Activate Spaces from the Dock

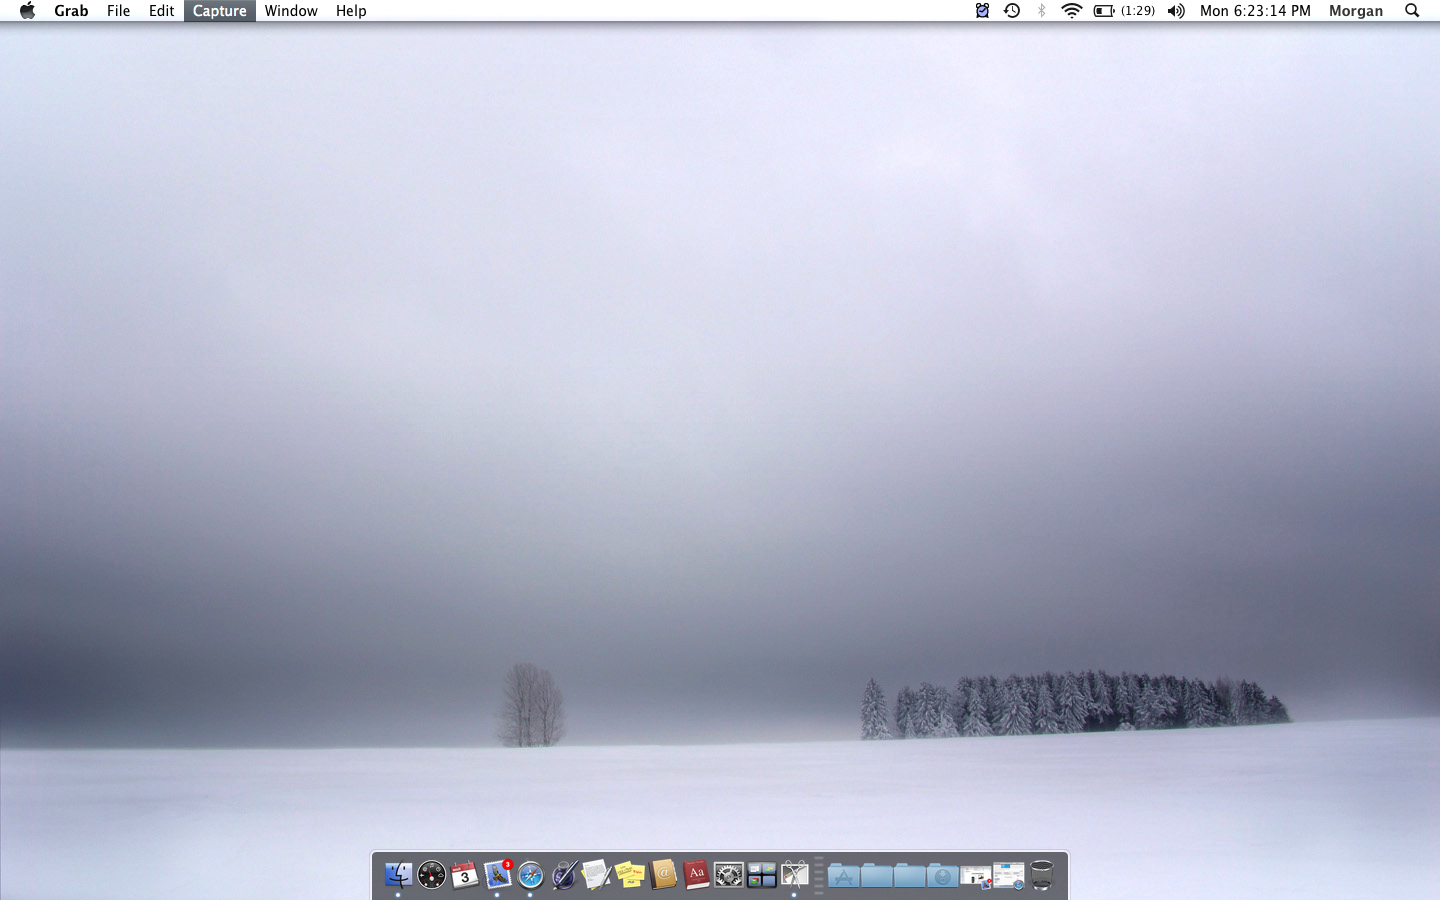(762, 875)
